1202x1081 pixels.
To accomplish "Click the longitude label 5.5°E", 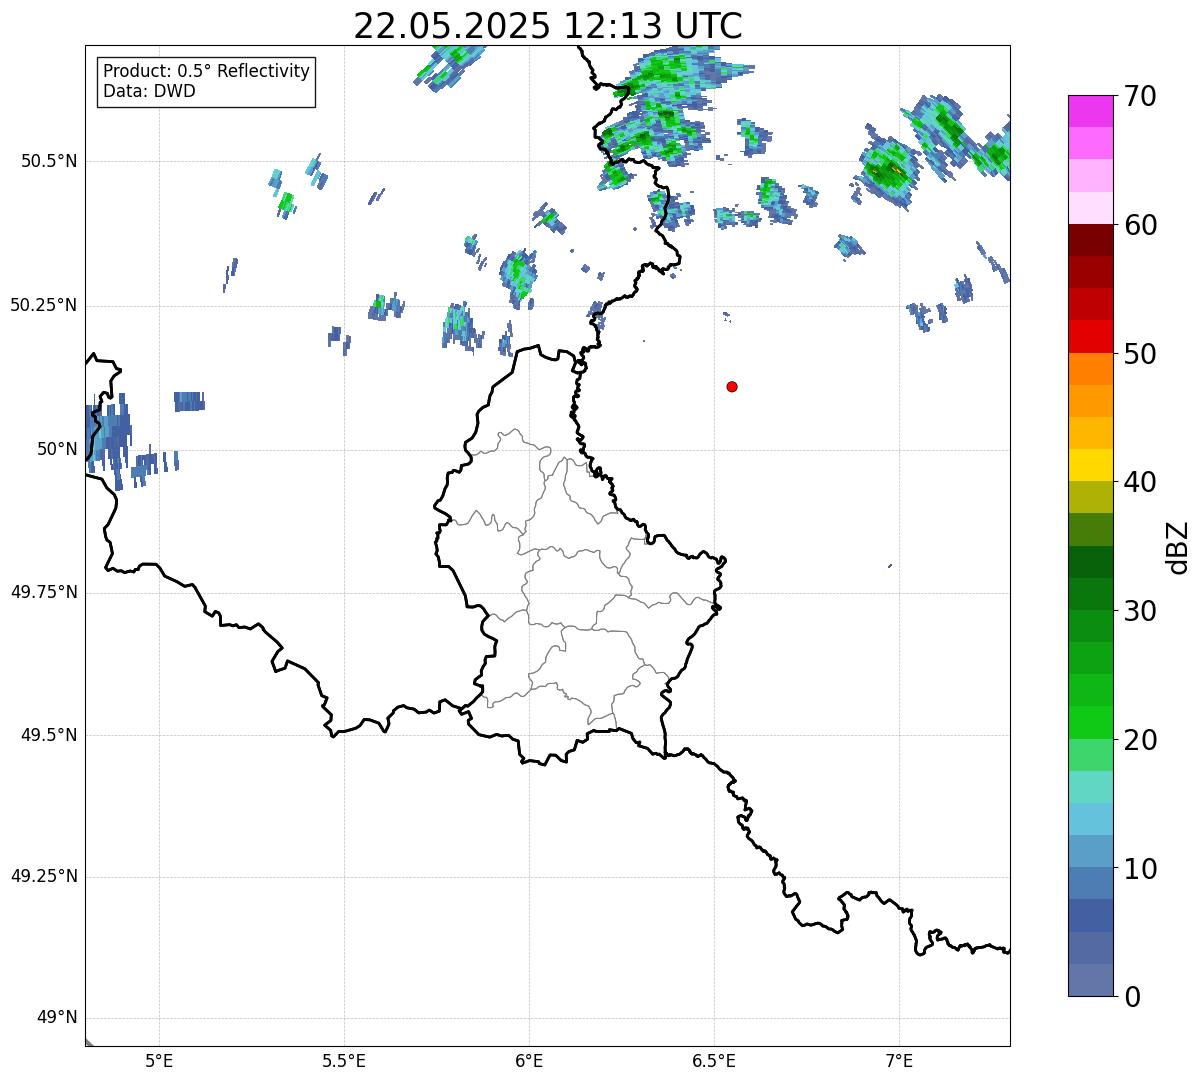I will [344, 1061].
